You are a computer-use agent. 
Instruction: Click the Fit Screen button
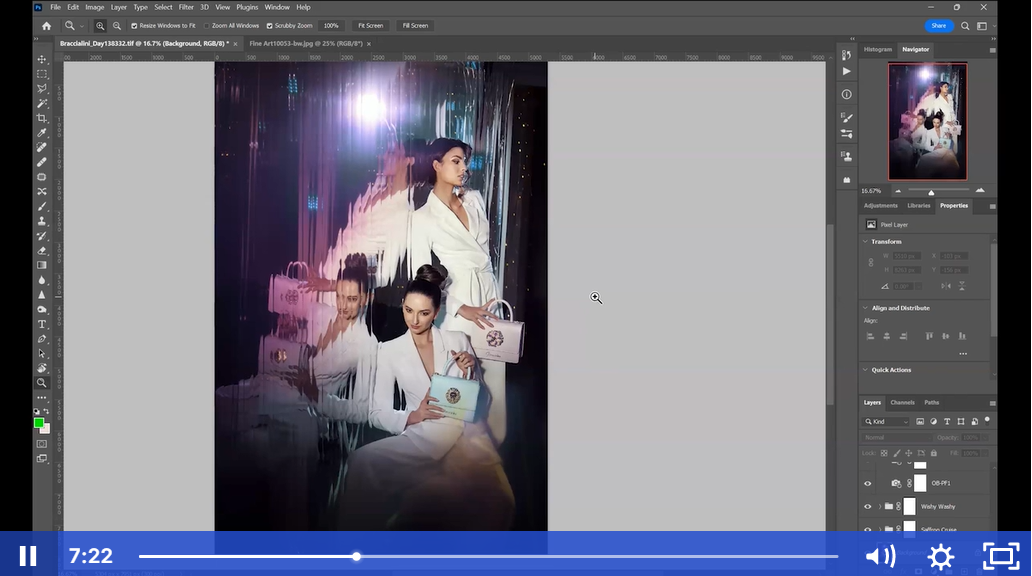(x=370, y=26)
